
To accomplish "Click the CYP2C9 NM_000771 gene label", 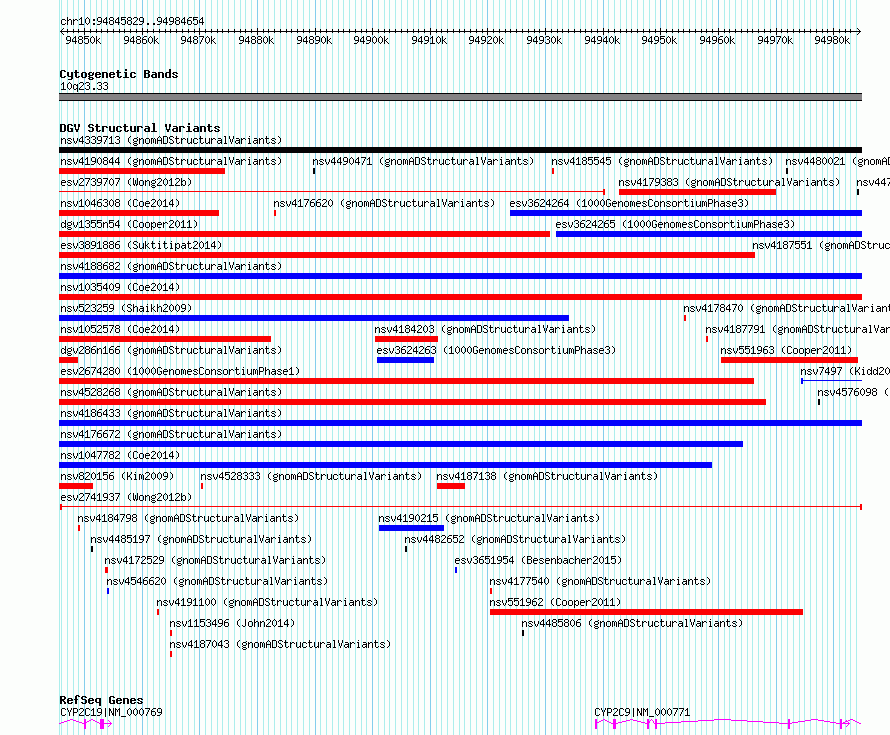I will 643,712.
